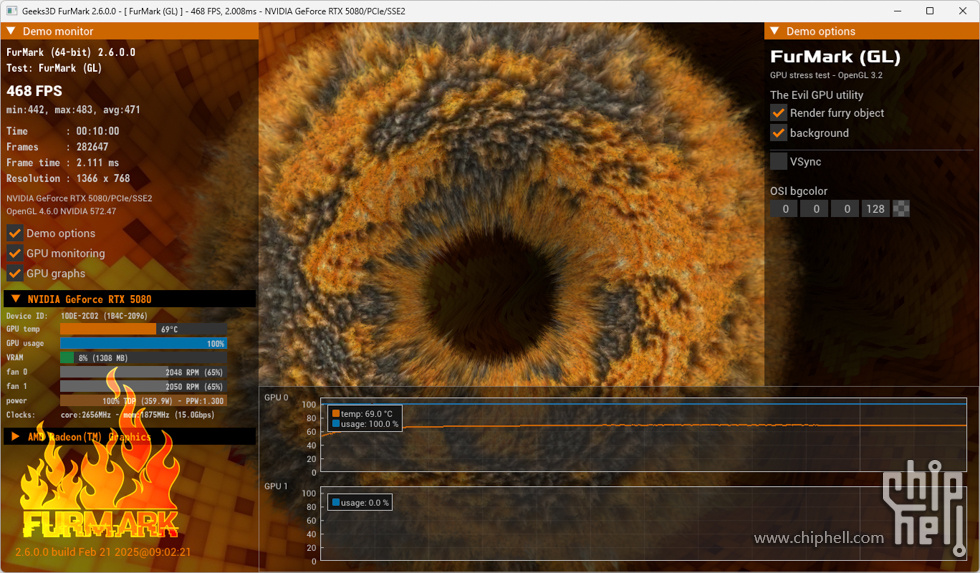Maximize the FurMark window
This screenshot has width=980, height=573.
click(x=930, y=11)
